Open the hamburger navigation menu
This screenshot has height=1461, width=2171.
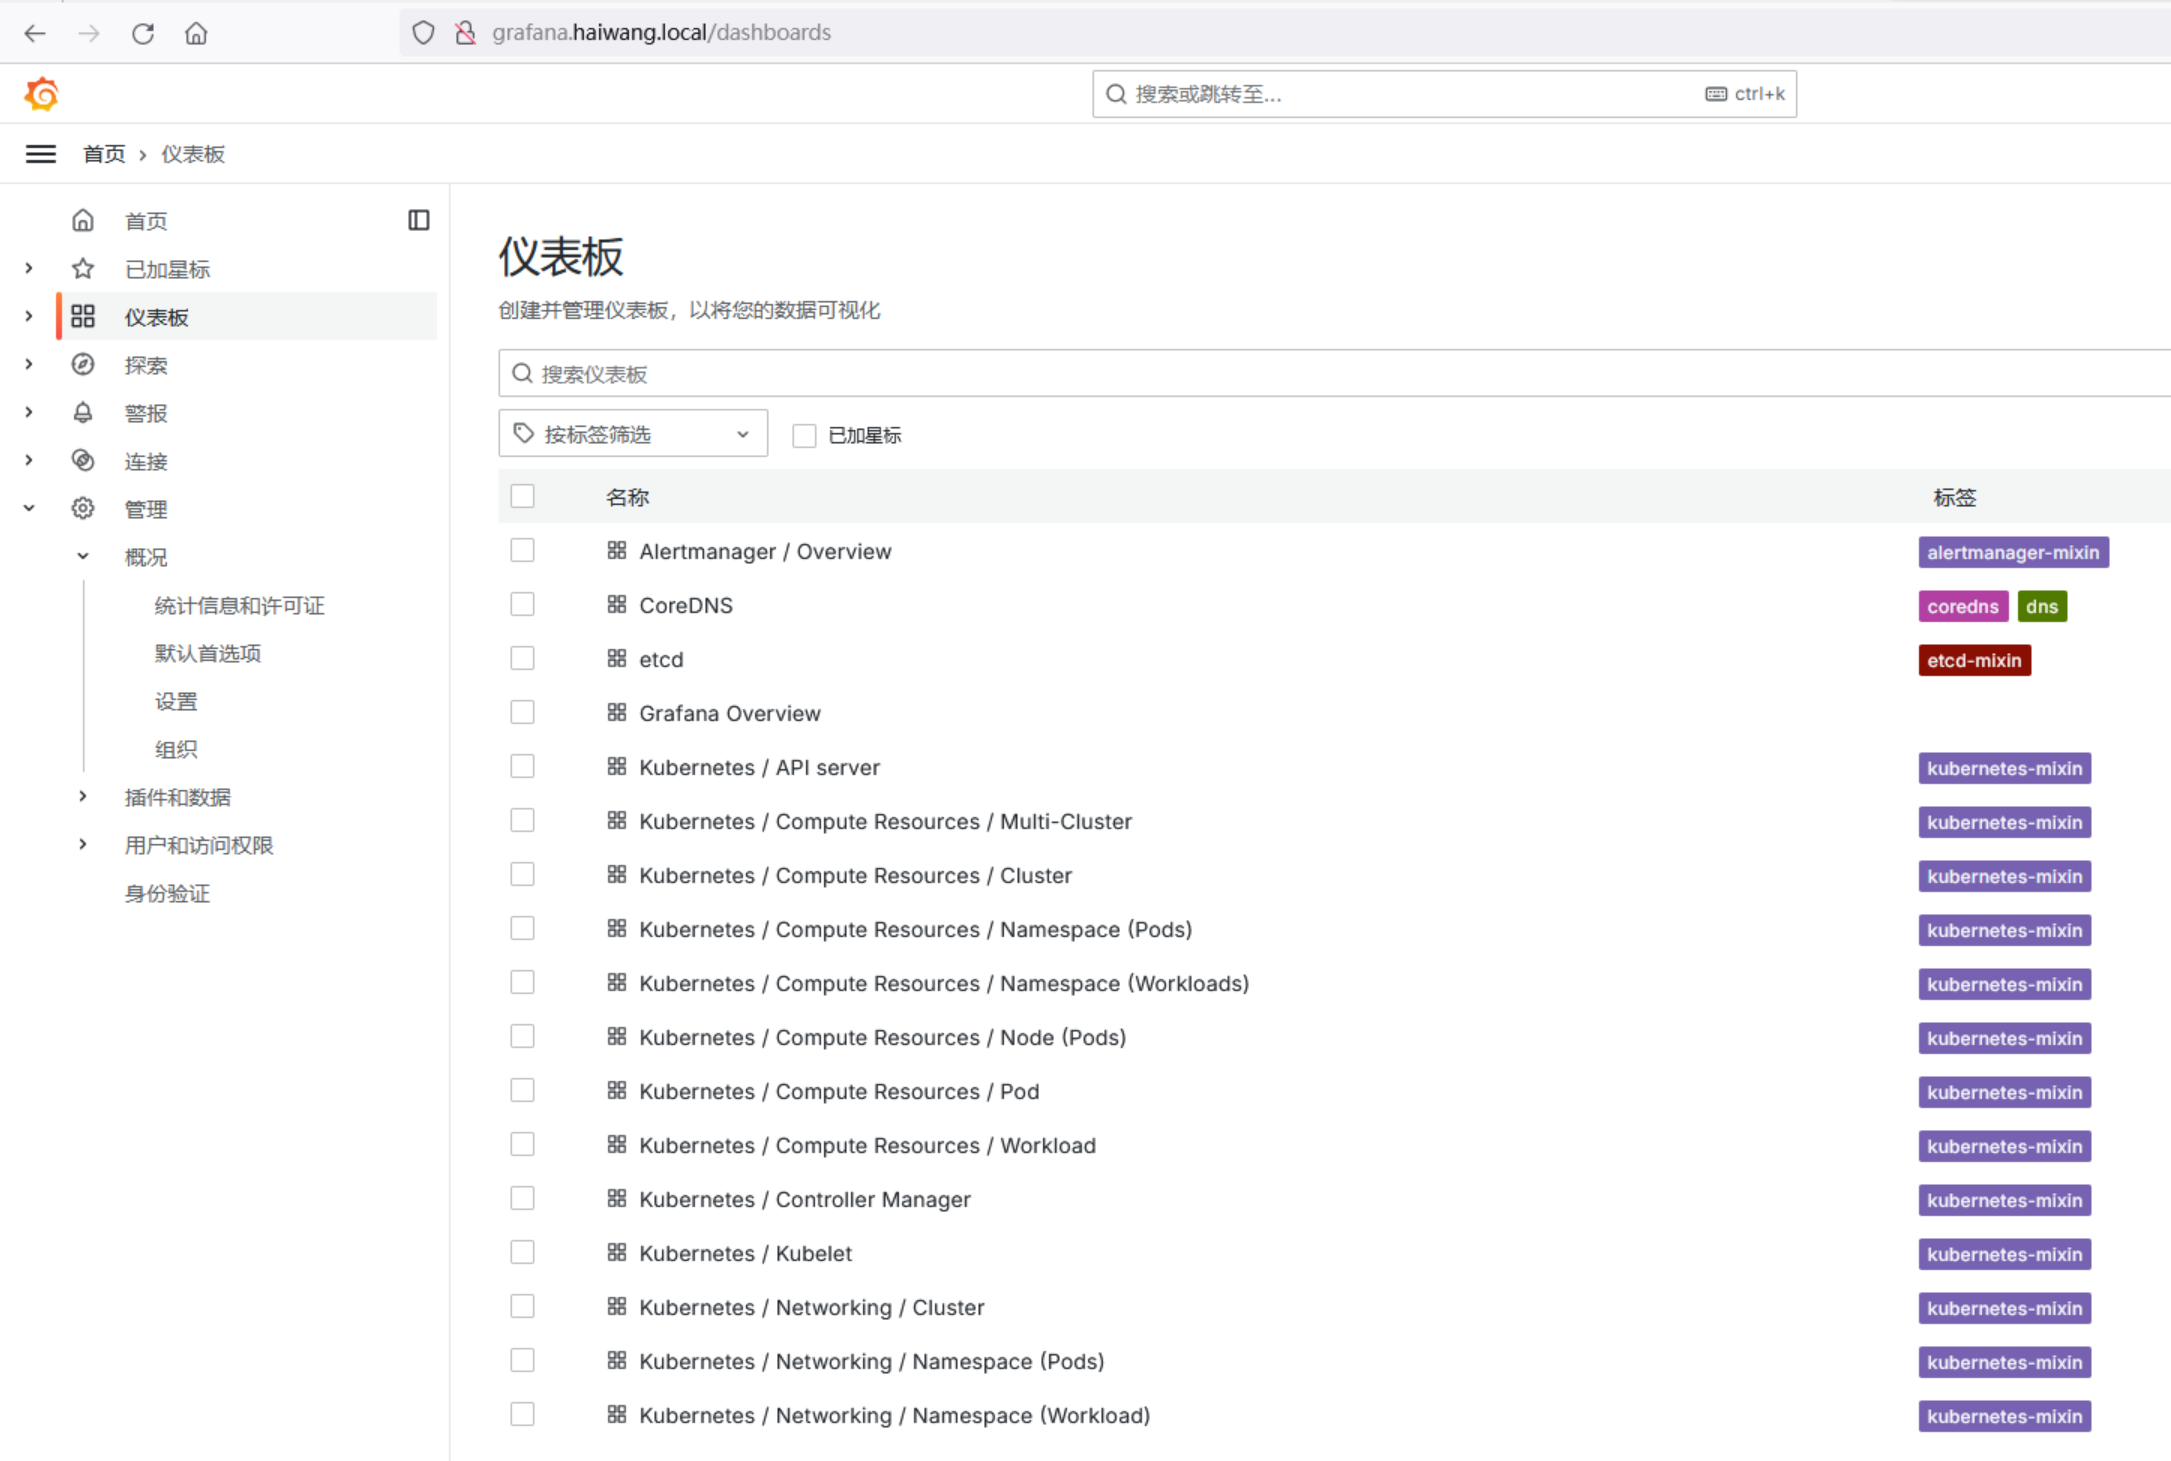coord(41,154)
